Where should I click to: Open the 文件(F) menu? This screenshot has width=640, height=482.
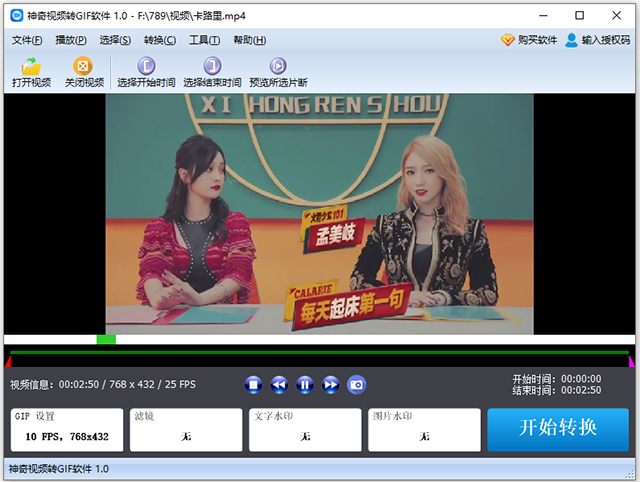tap(27, 40)
